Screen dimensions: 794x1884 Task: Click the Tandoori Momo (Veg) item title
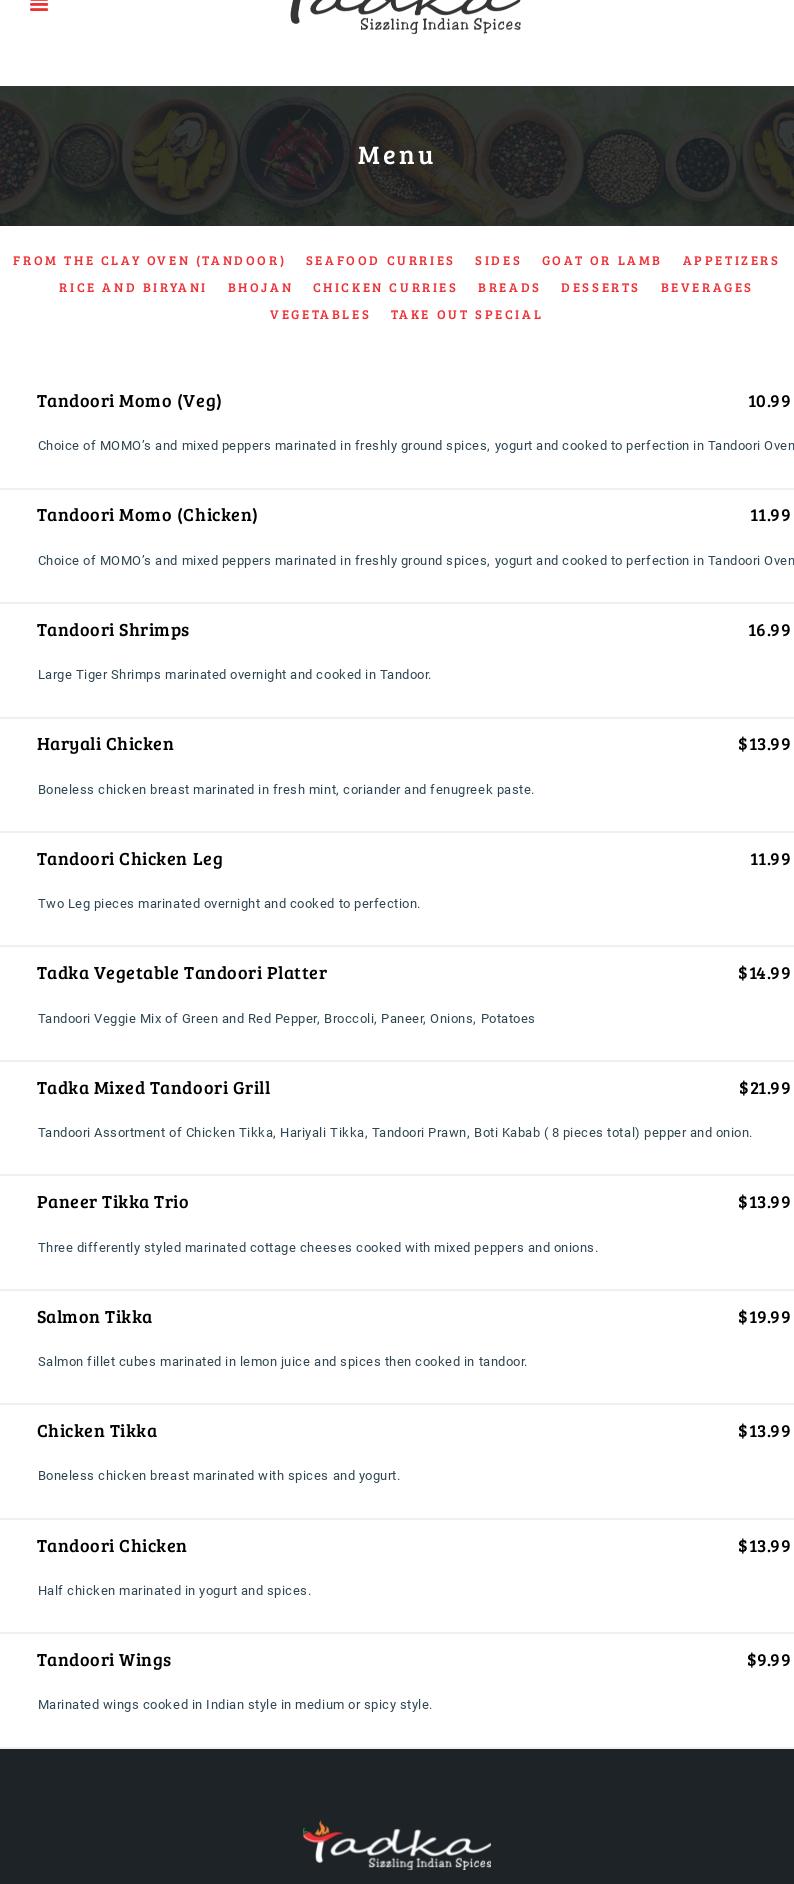click(x=129, y=401)
